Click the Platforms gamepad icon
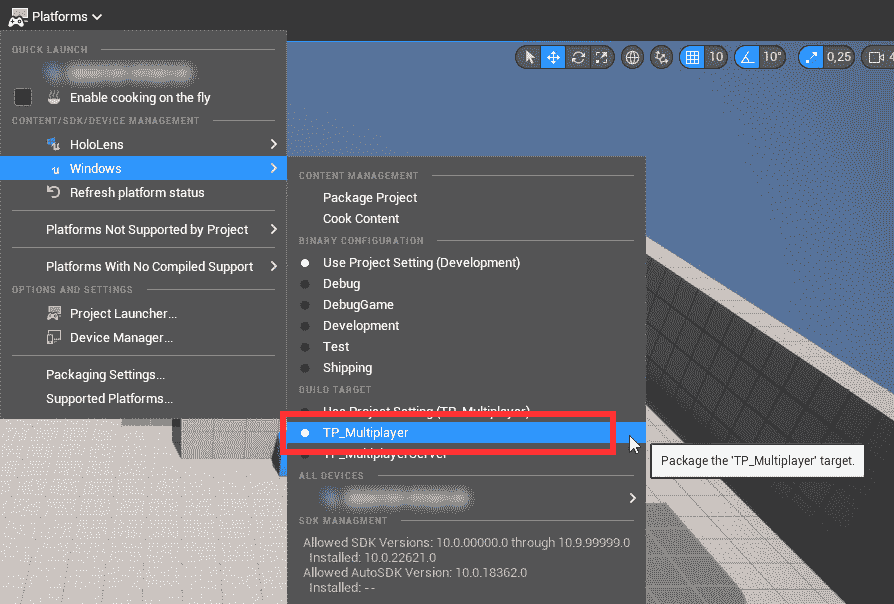894x604 pixels. (18, 17)
